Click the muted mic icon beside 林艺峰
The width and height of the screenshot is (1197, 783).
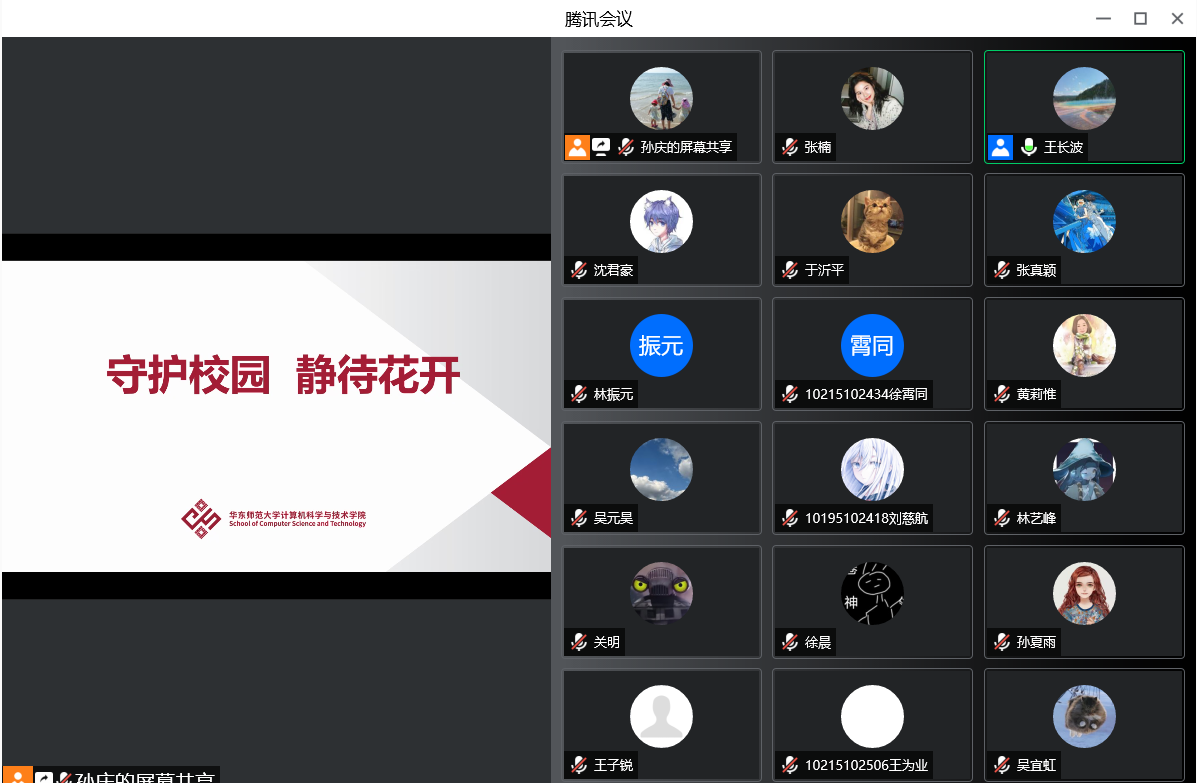[1002, 518]
